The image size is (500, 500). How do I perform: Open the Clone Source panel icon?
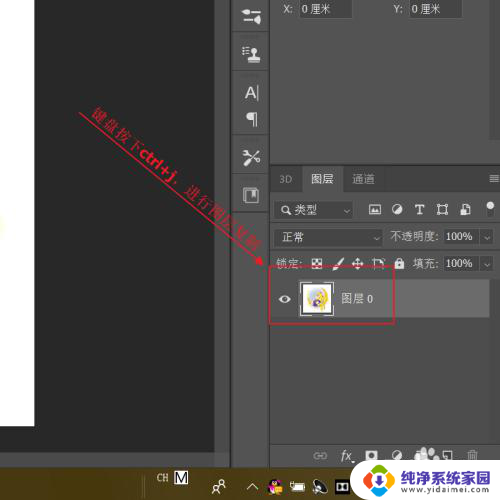[251, 54]
